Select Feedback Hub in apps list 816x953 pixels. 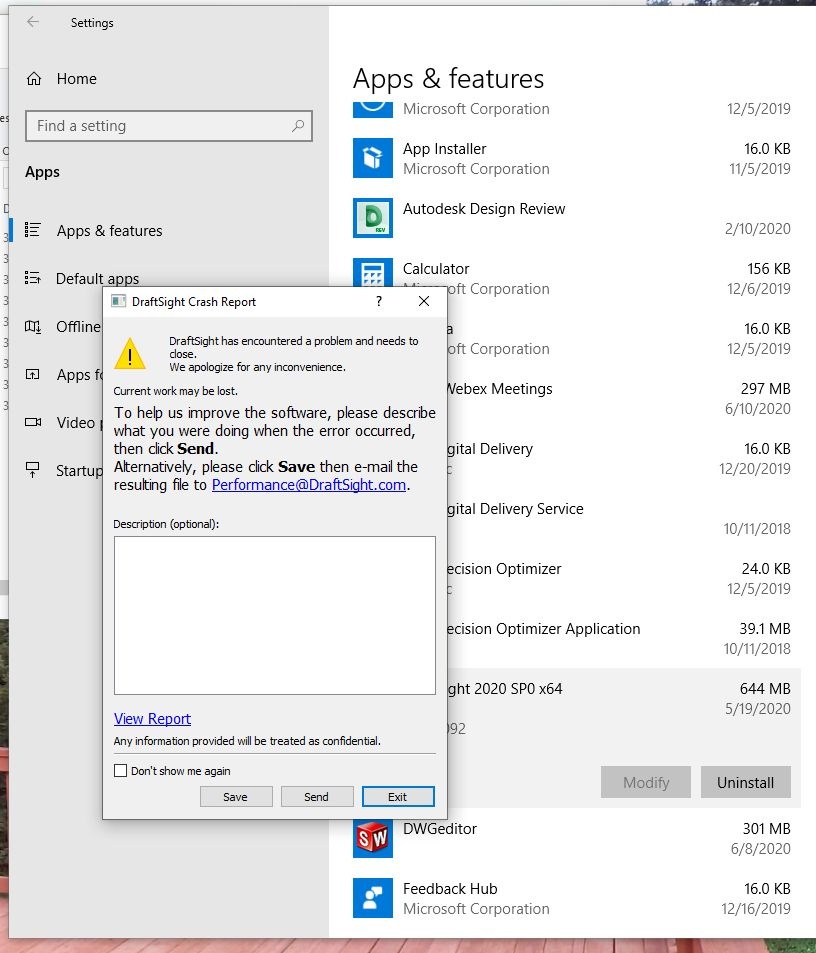(572, 898)
